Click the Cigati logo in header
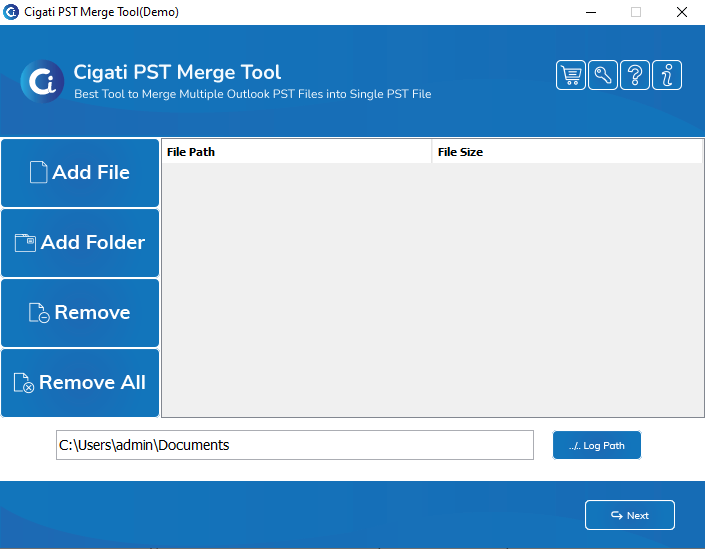 [x=42, y=81]
